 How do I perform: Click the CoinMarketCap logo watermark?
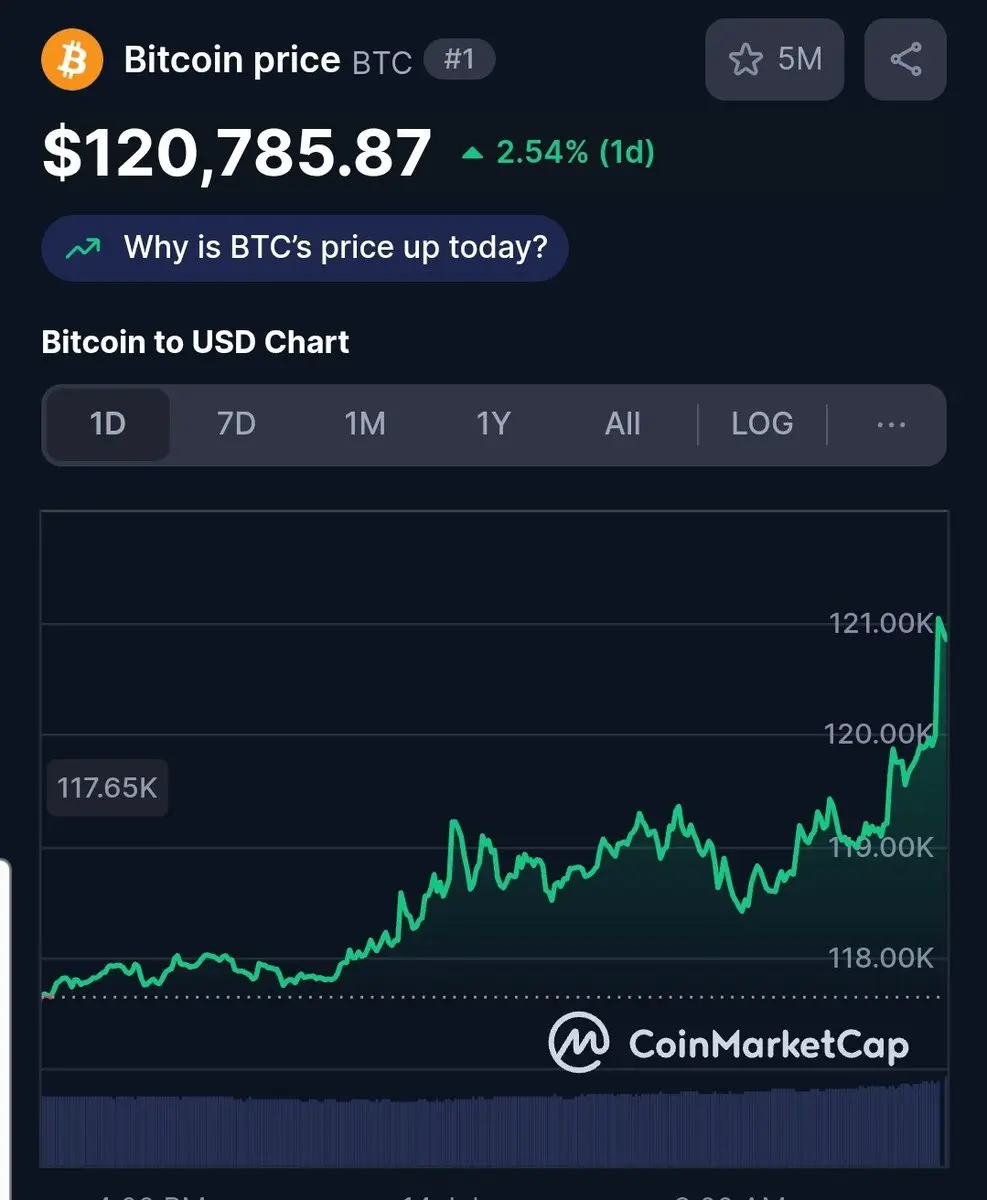pyautogui.click(x=728, y=1042)
